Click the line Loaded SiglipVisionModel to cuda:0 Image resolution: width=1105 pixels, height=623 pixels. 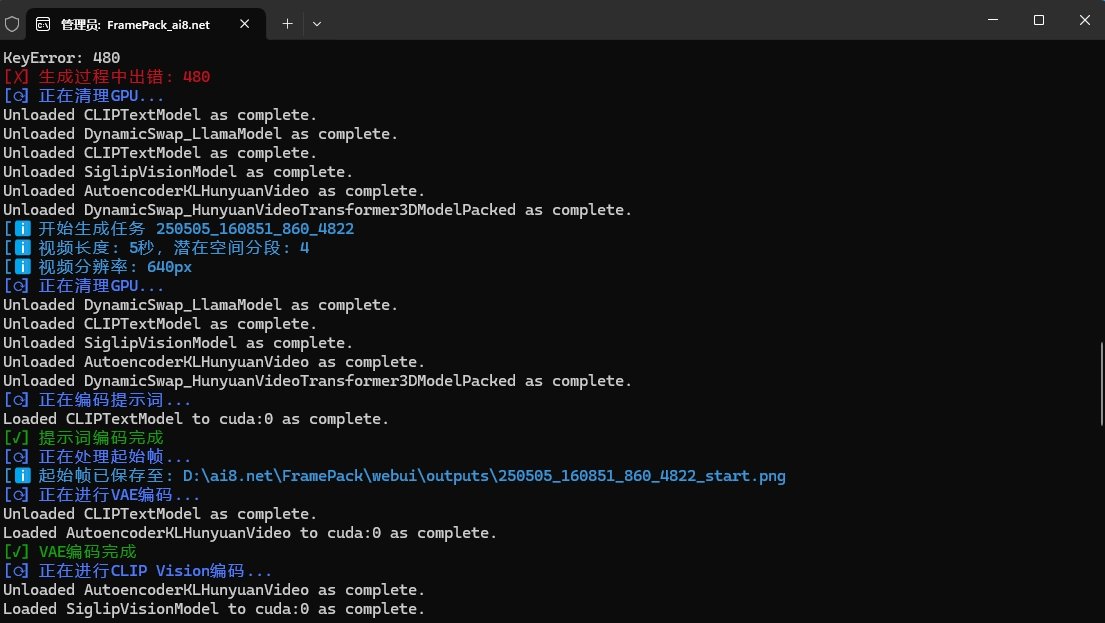tap(214, 609)
